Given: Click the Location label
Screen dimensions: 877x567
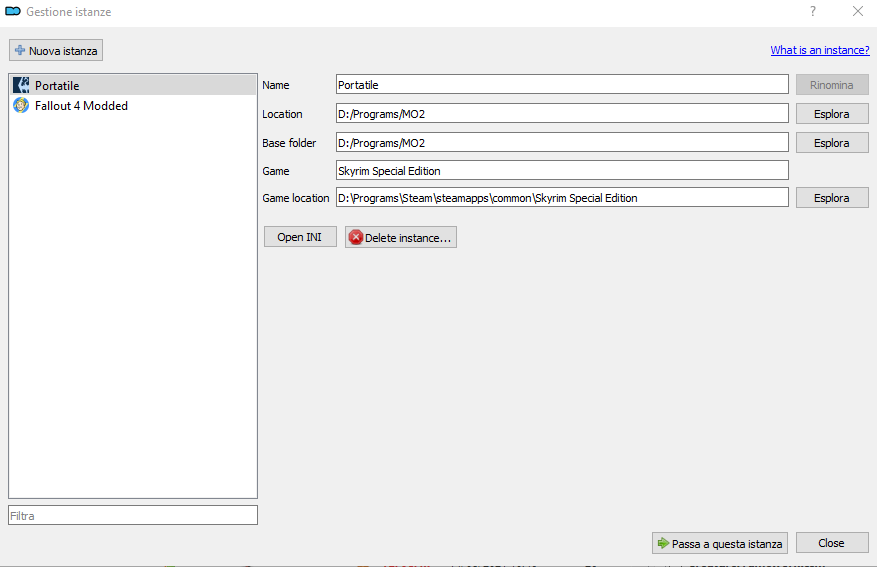Looking at the screenshot, I should [x=282, y=114].
